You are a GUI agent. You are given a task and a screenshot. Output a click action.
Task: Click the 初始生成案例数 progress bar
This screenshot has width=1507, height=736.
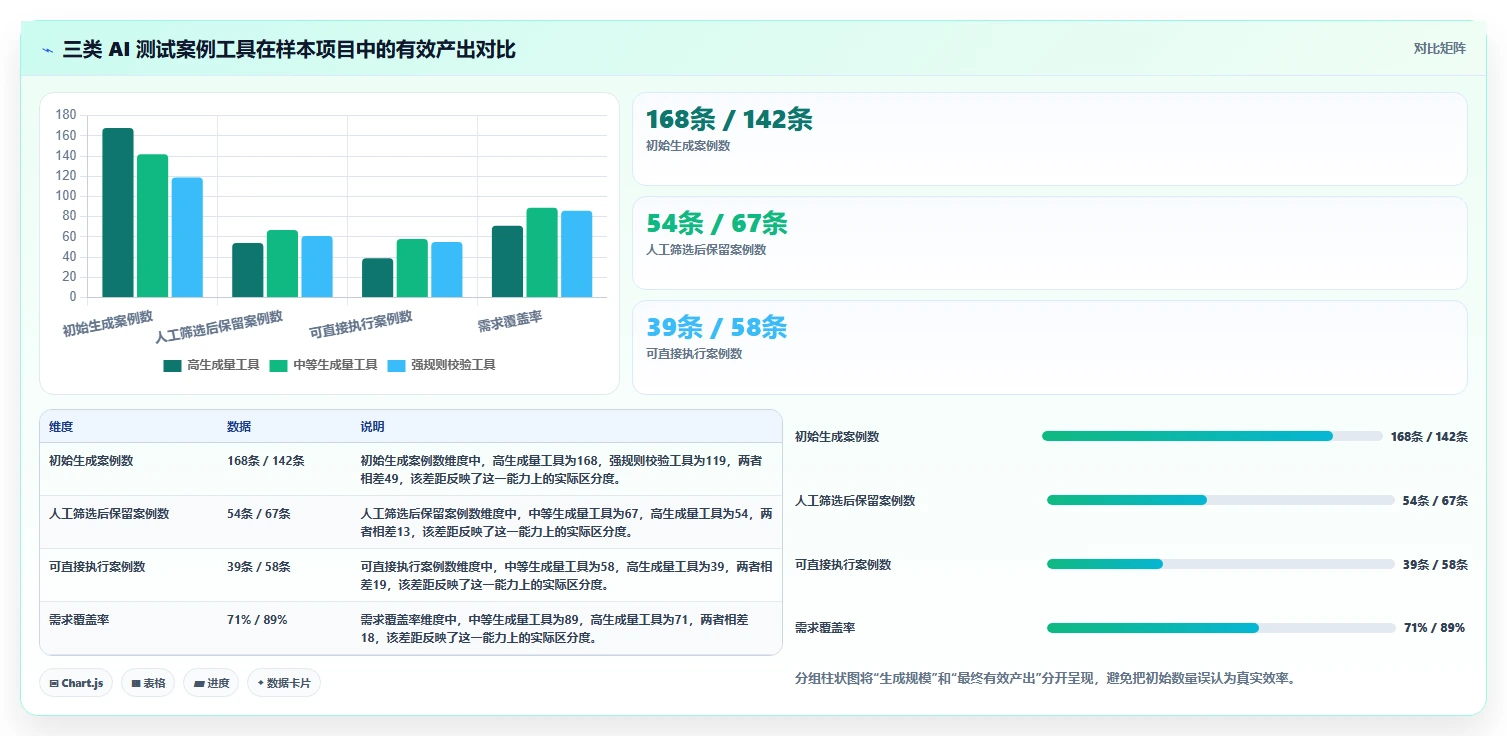(1212, 436)
